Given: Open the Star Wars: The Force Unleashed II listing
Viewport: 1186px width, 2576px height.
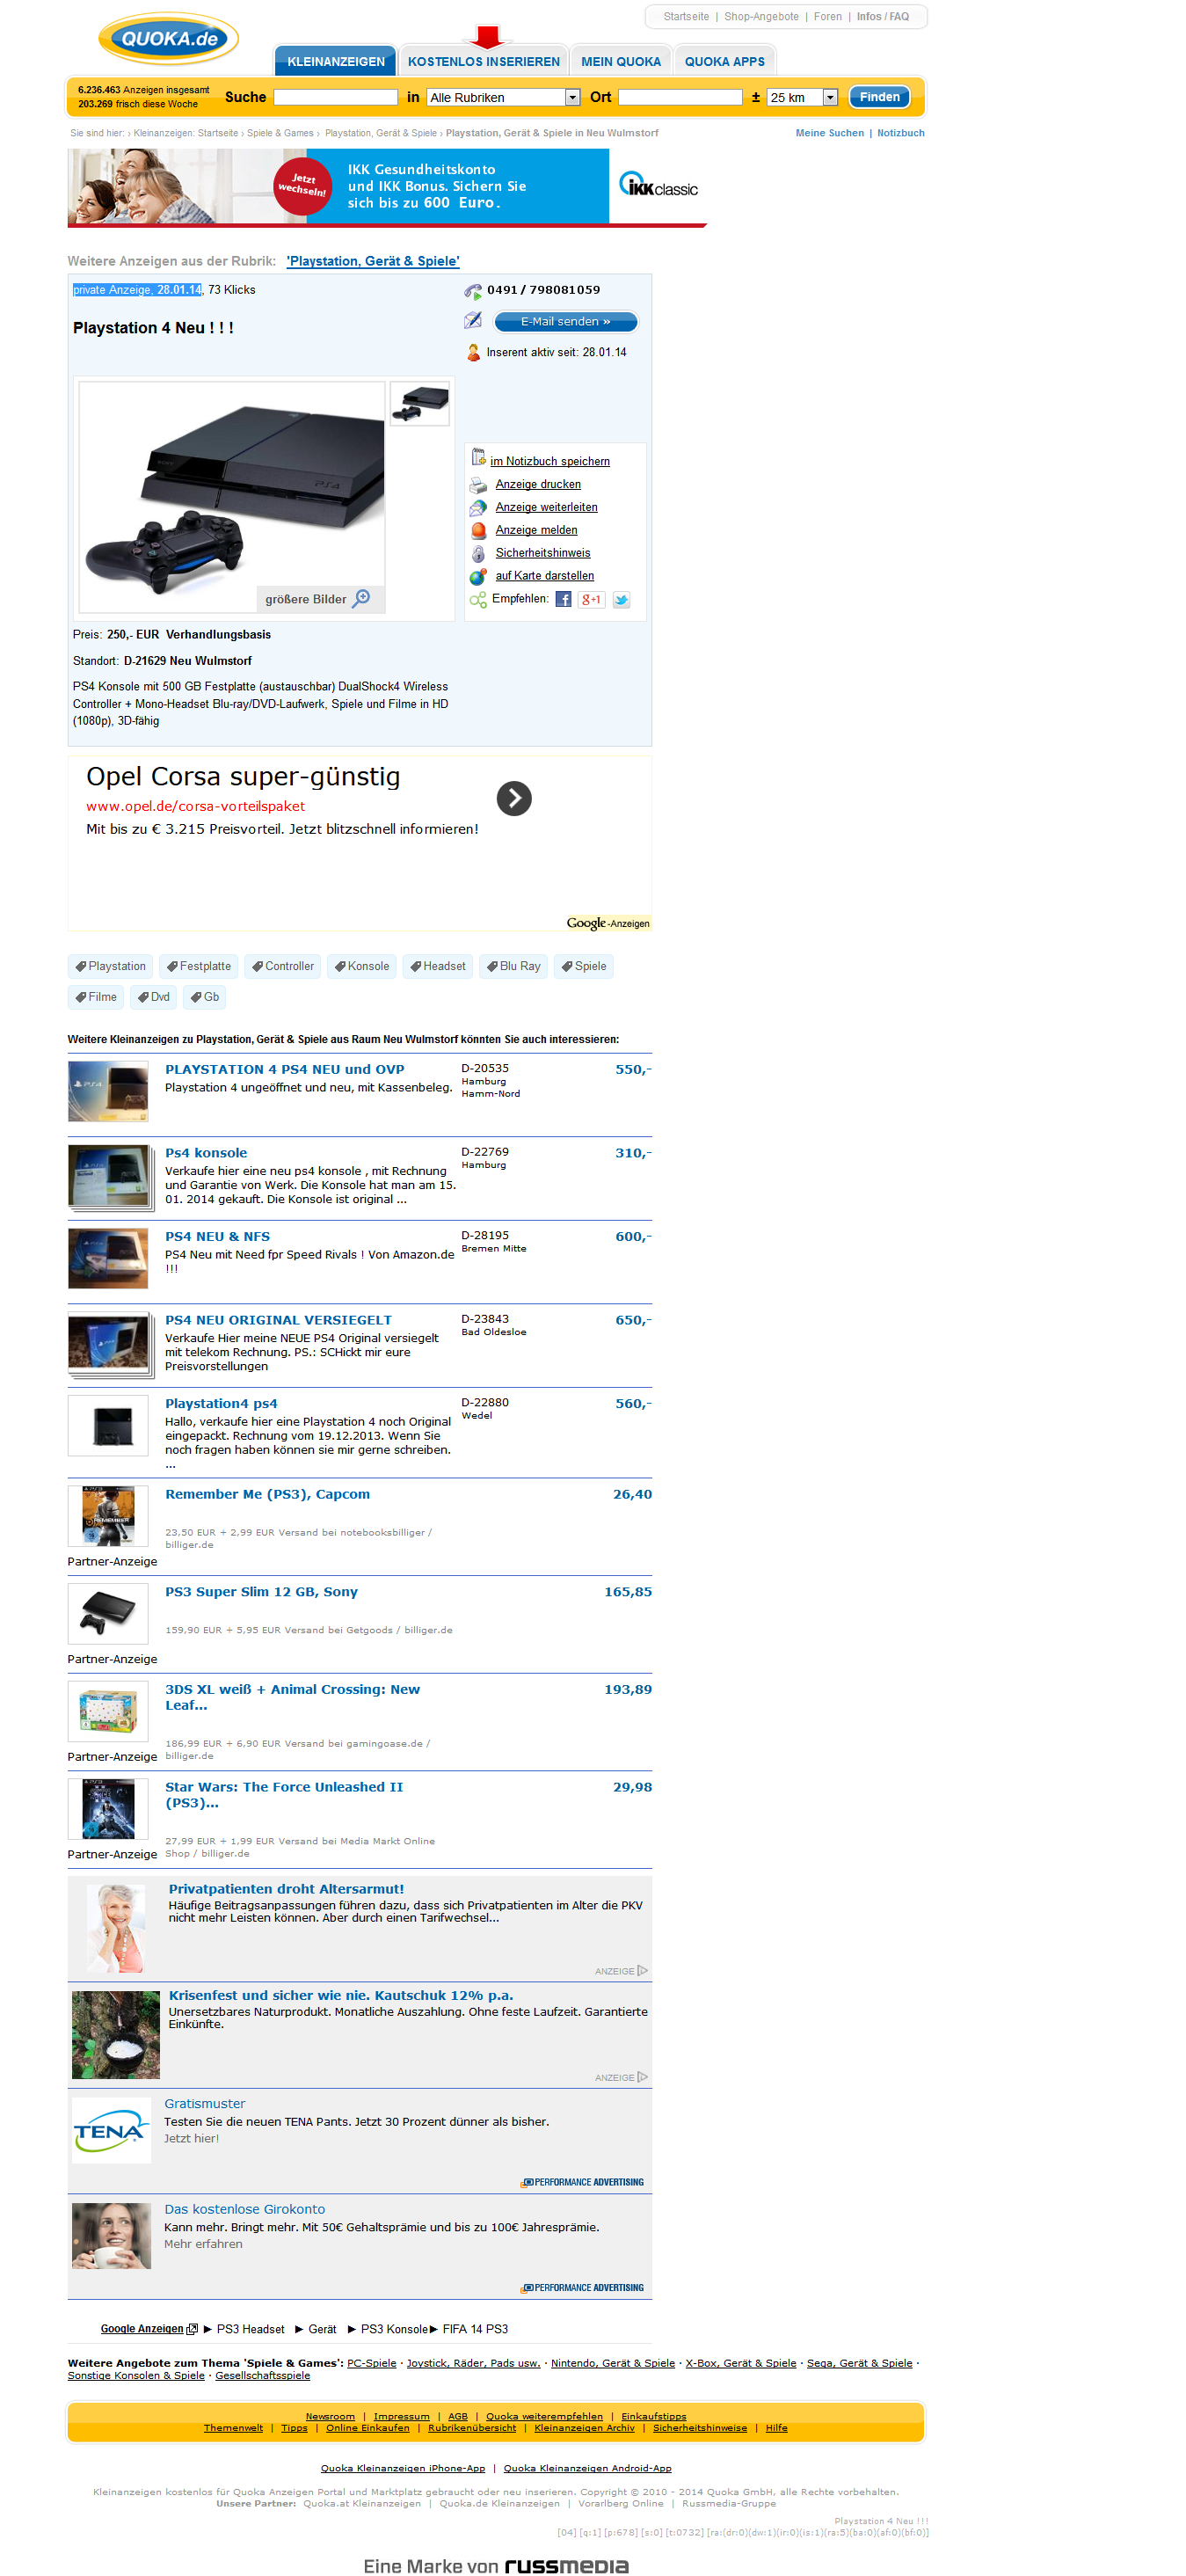Looking at the screenshot, I should (284, 1795).
